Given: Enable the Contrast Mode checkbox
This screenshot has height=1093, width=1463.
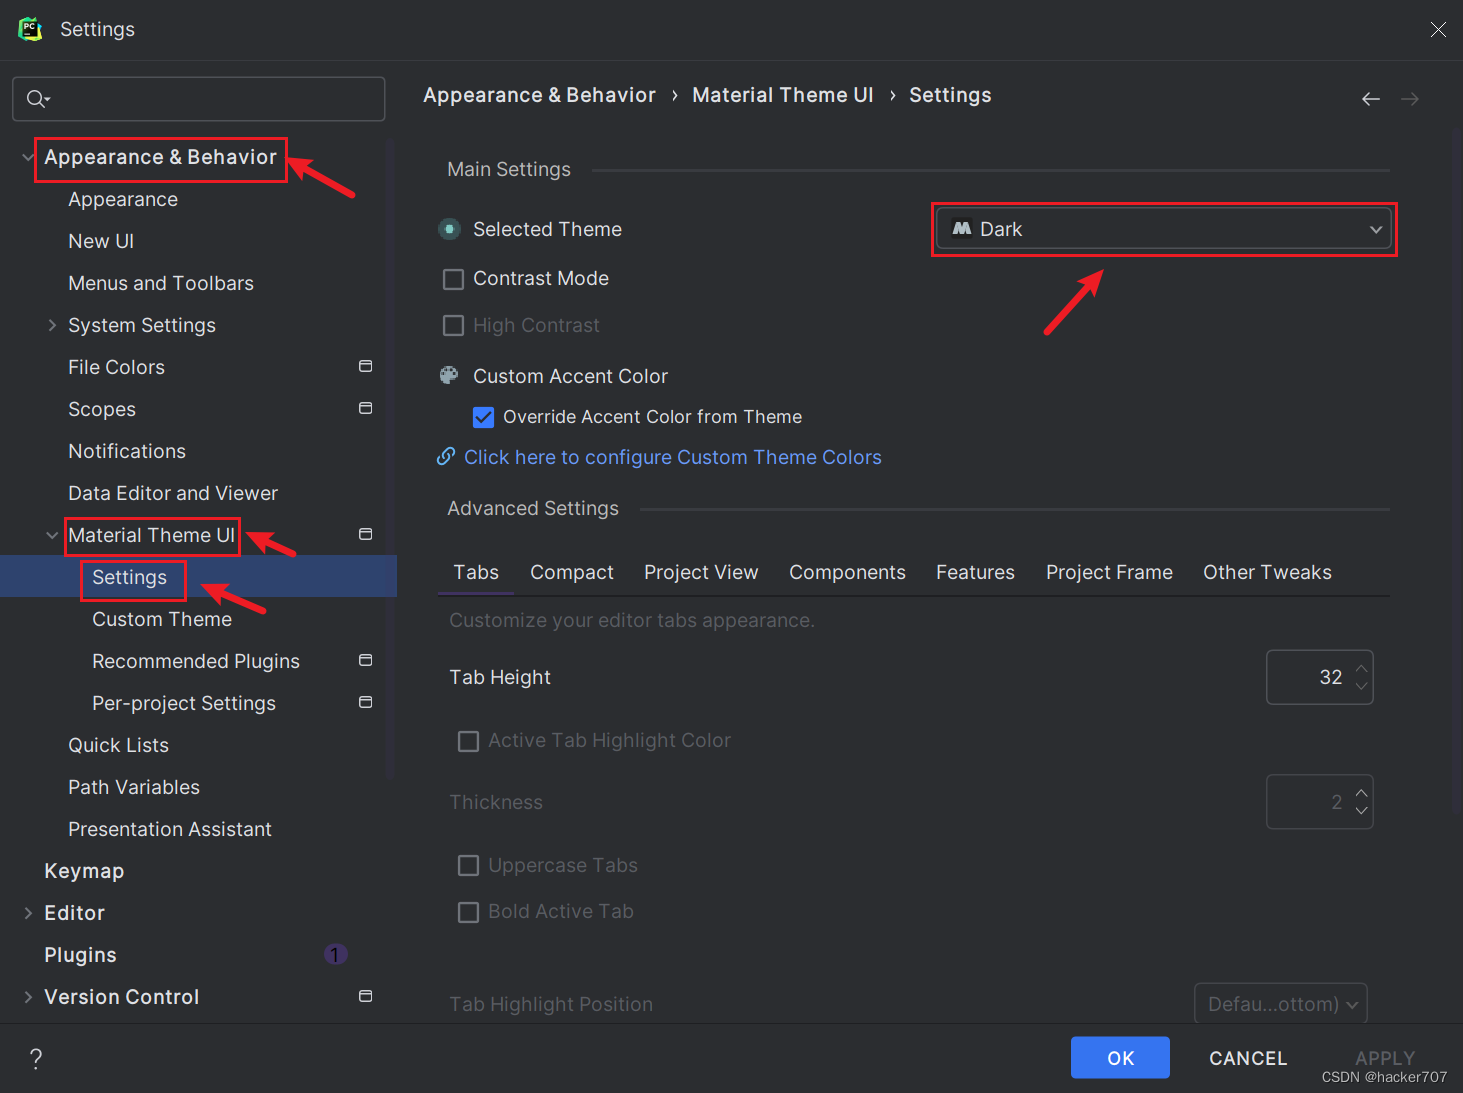Looking at the screenshot, I should pos(454,279).
